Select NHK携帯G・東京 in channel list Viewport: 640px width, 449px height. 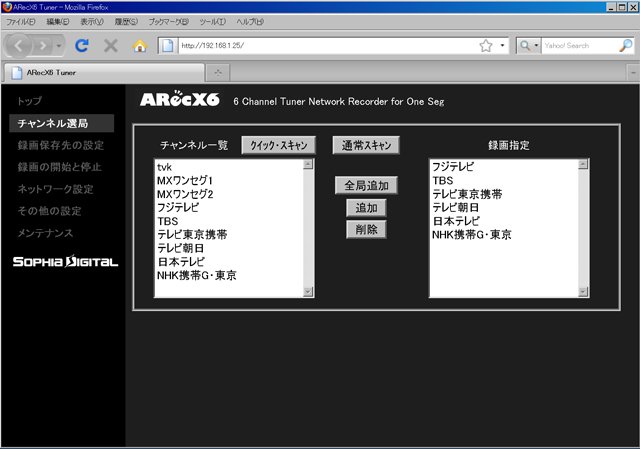pyautogui.click(x=229, y=276)
